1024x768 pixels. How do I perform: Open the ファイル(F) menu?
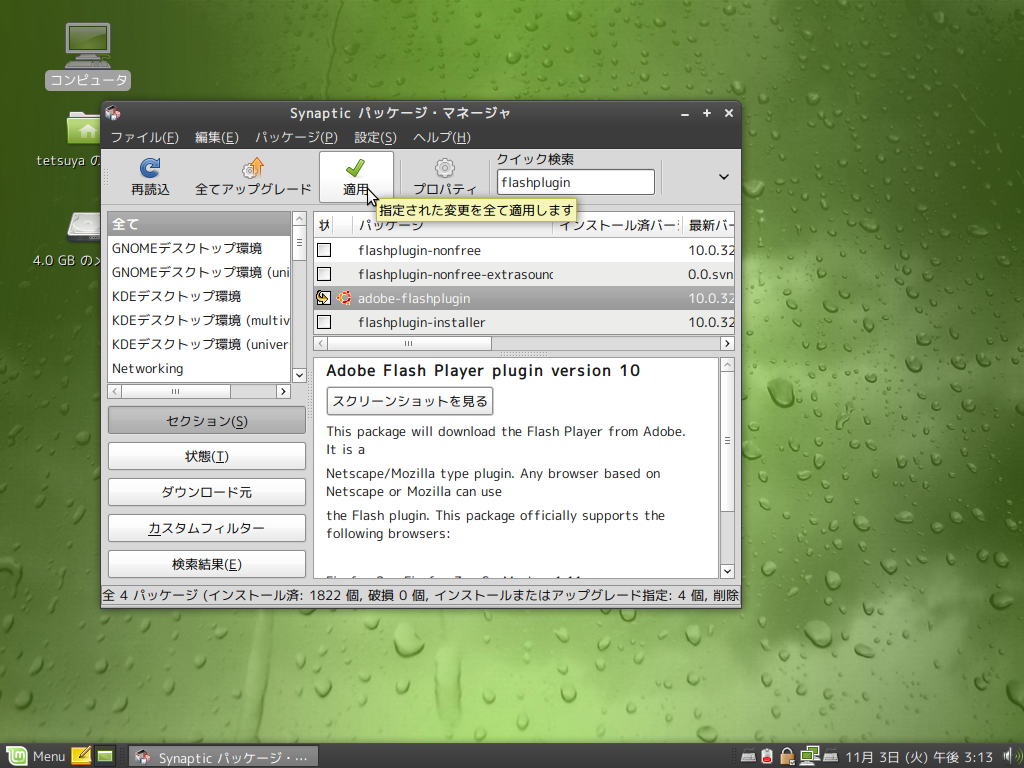coord(144,137)
